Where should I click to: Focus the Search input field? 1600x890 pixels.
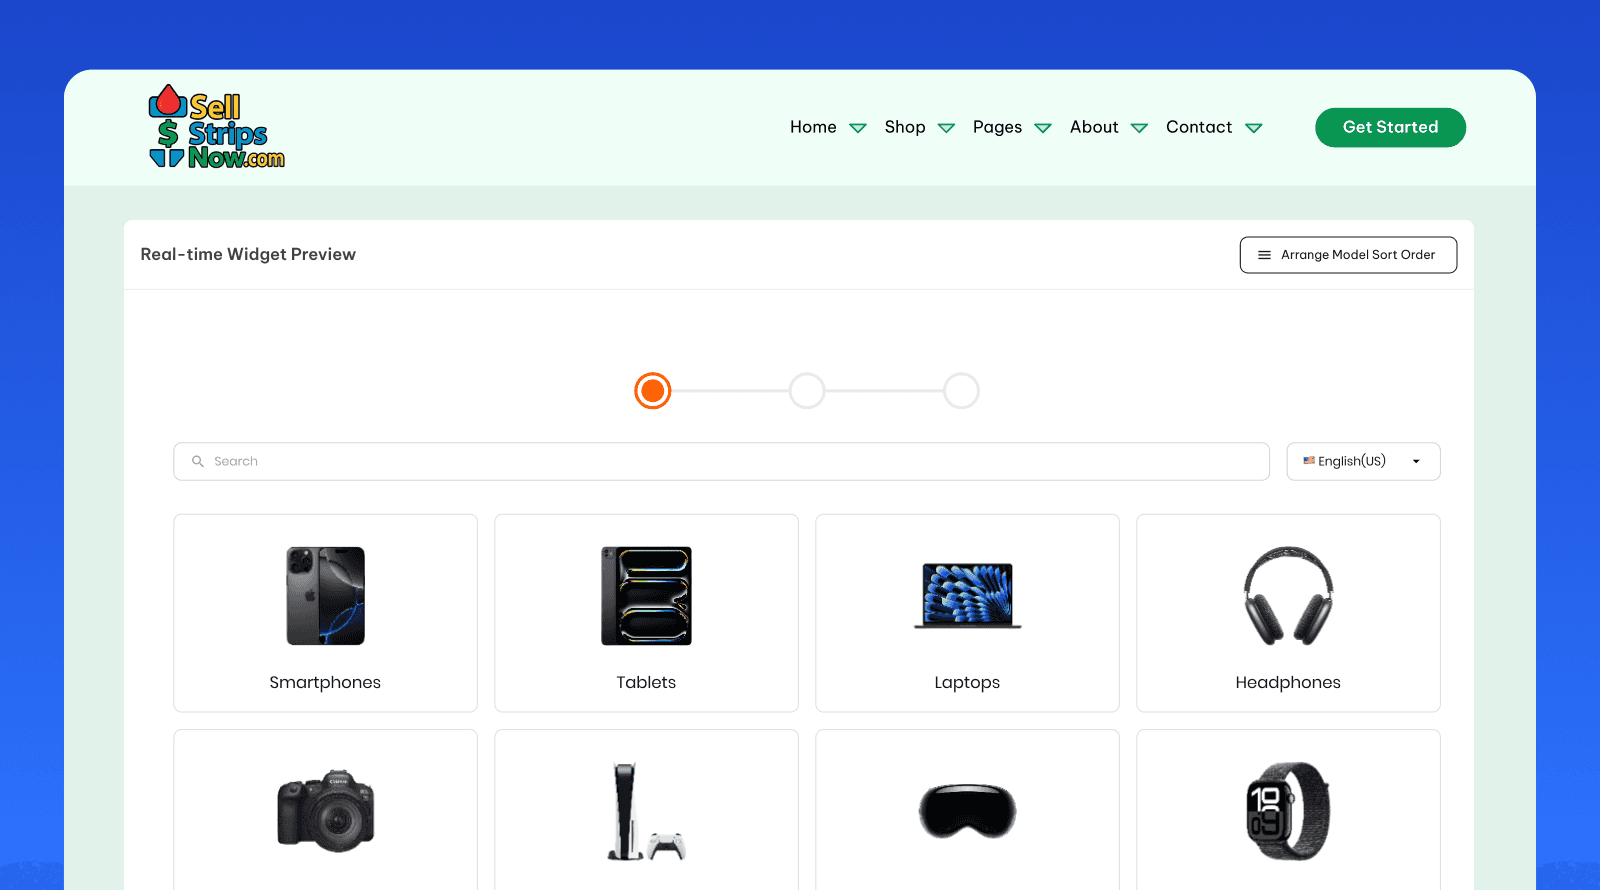pos(721,461)
